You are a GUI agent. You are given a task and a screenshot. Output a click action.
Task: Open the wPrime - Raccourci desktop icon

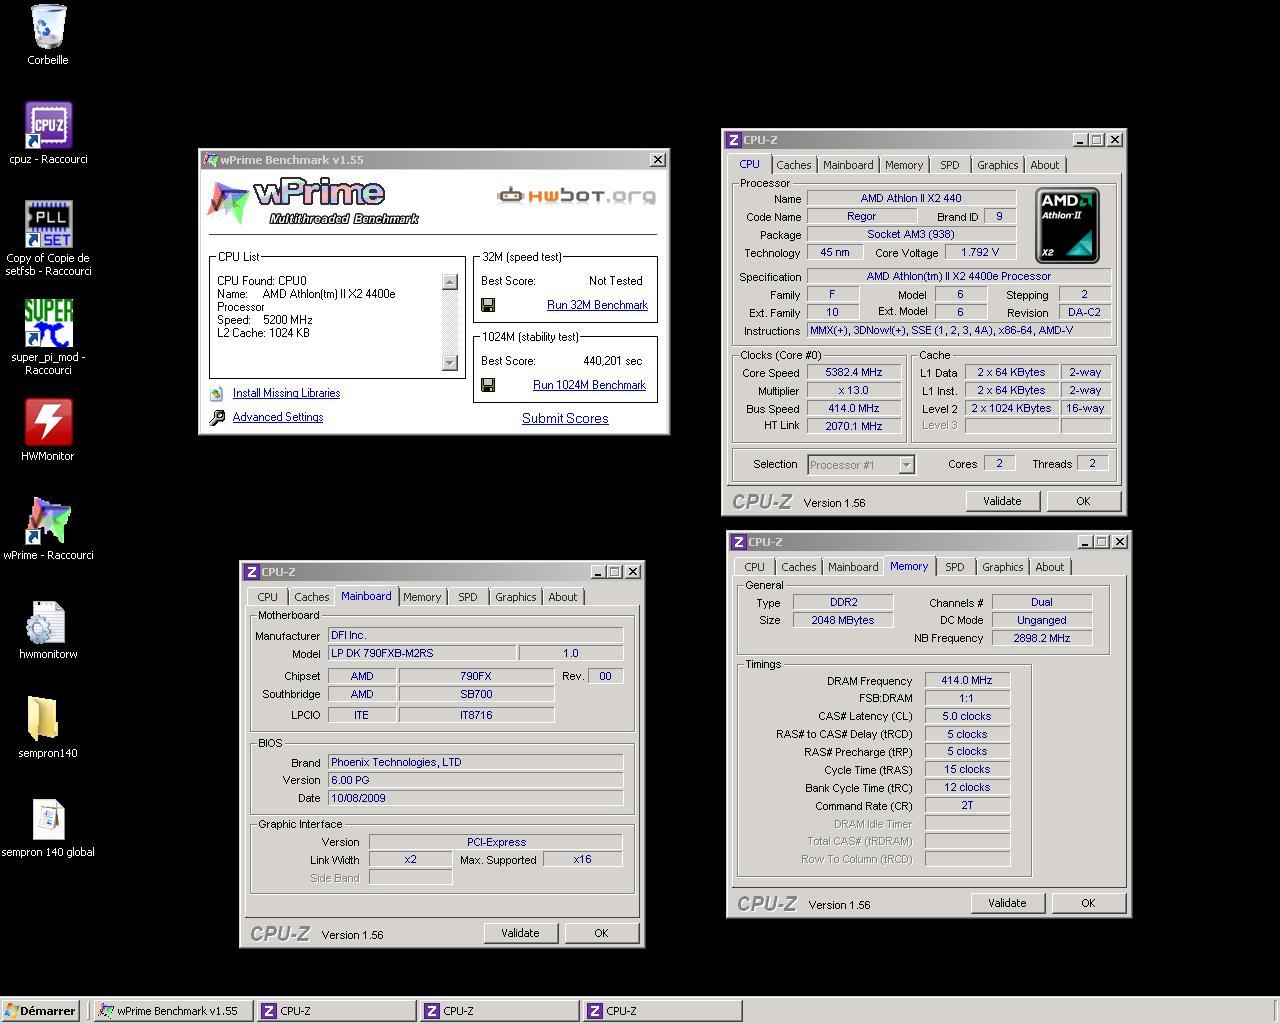click(48, 522)
